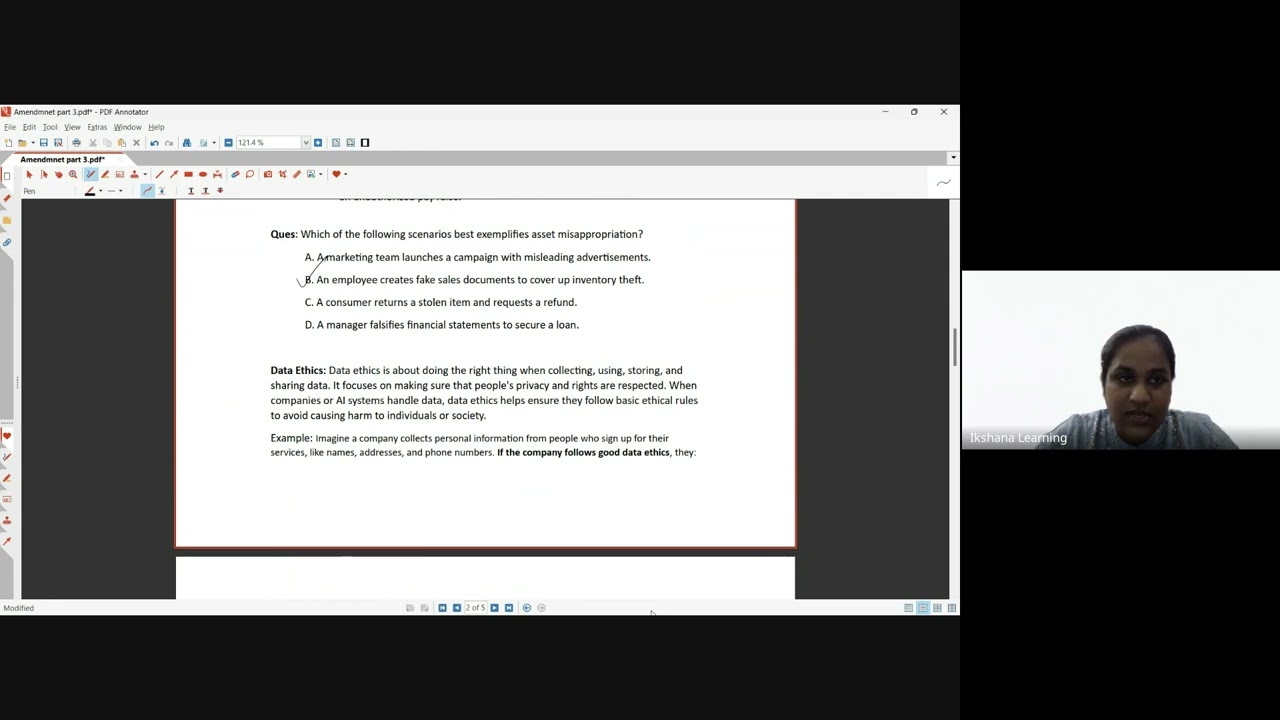Screen dimensions: 1280x720
Task: Click the Save document icon
Action: coord(43,142)
